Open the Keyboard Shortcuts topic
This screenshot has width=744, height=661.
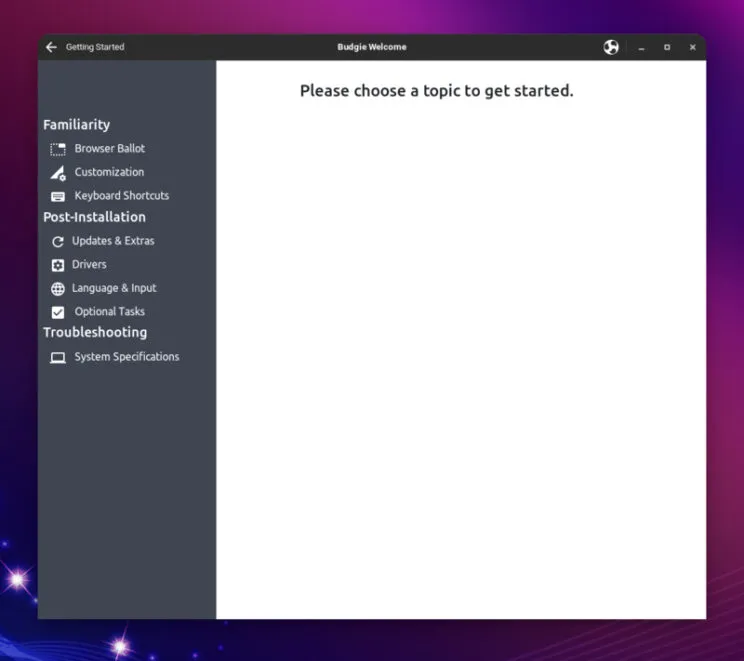[121, 196]
